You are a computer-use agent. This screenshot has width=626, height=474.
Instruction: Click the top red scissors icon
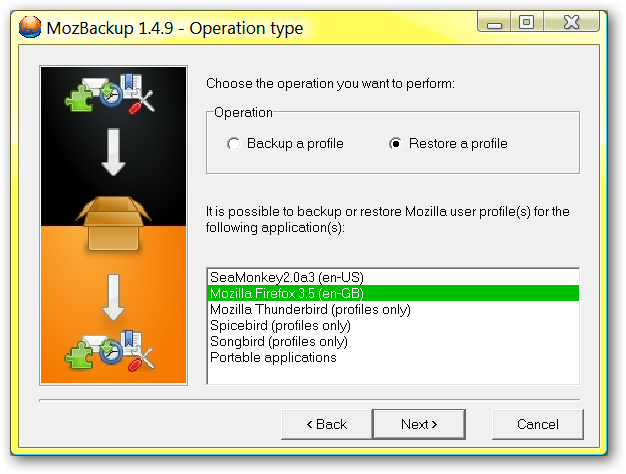click(141, 103)
